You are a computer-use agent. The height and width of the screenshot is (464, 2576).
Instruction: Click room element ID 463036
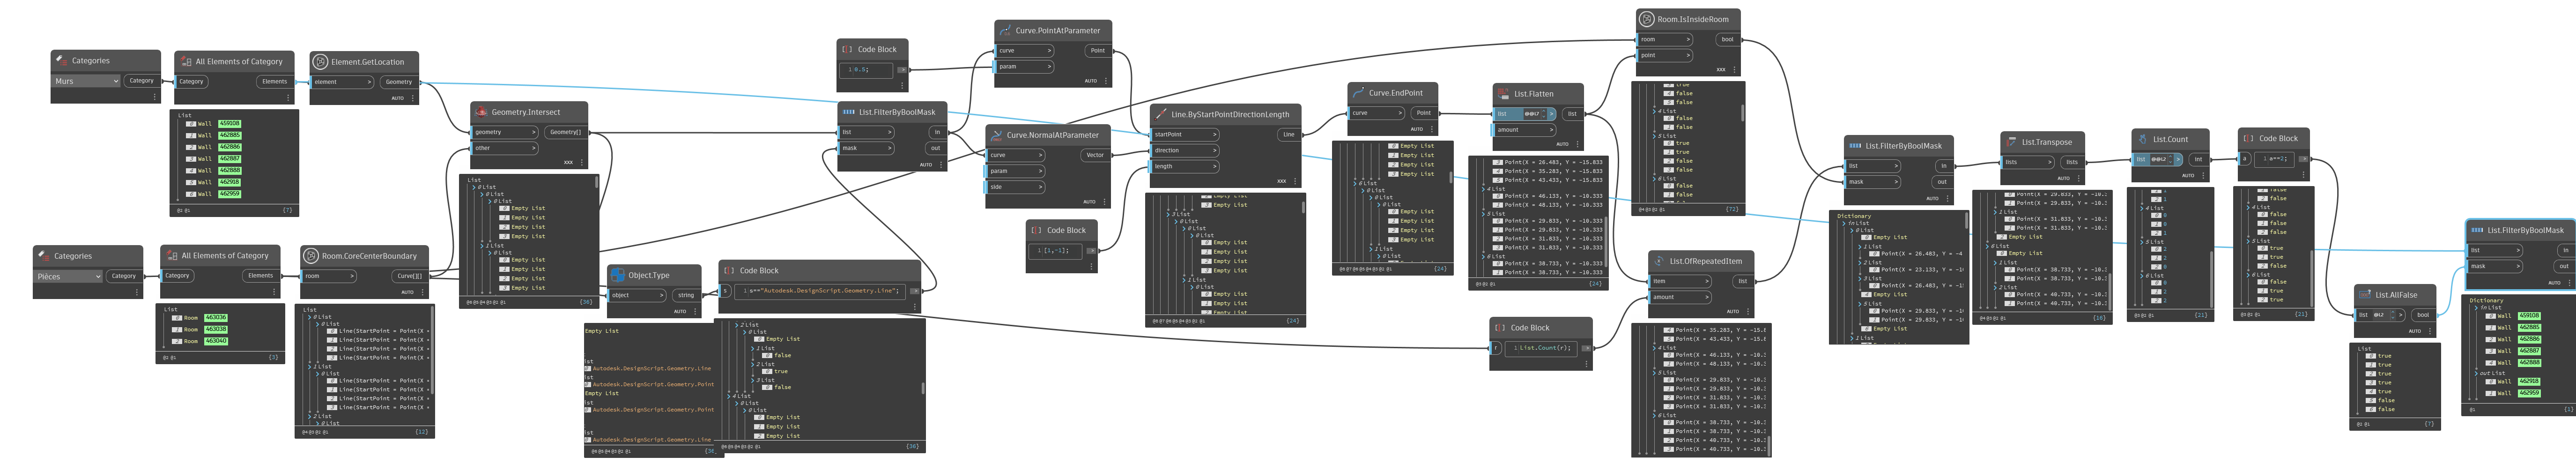coord(216,318)
